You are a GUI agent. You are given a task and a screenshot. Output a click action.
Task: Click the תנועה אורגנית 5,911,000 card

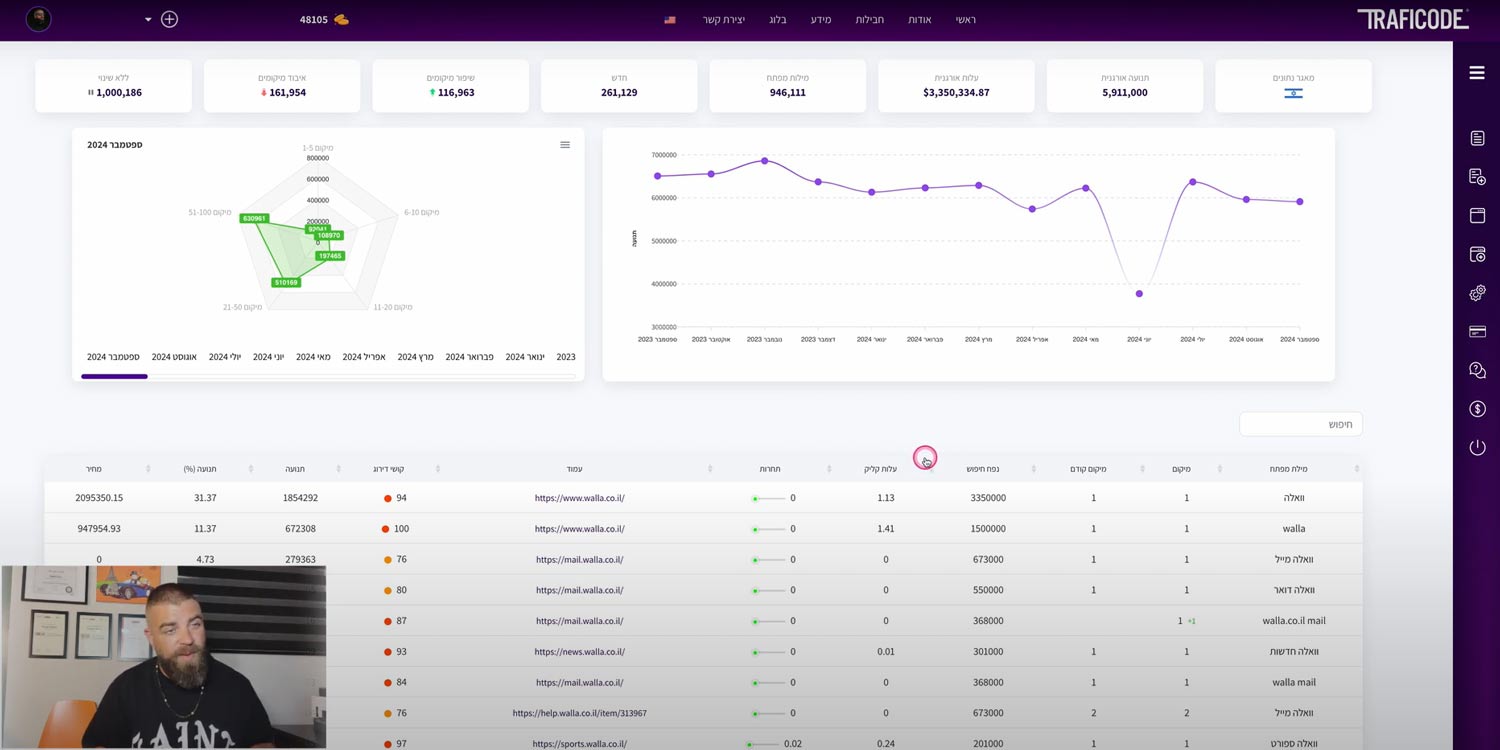pyautogui.click(x=1125, y=85)
